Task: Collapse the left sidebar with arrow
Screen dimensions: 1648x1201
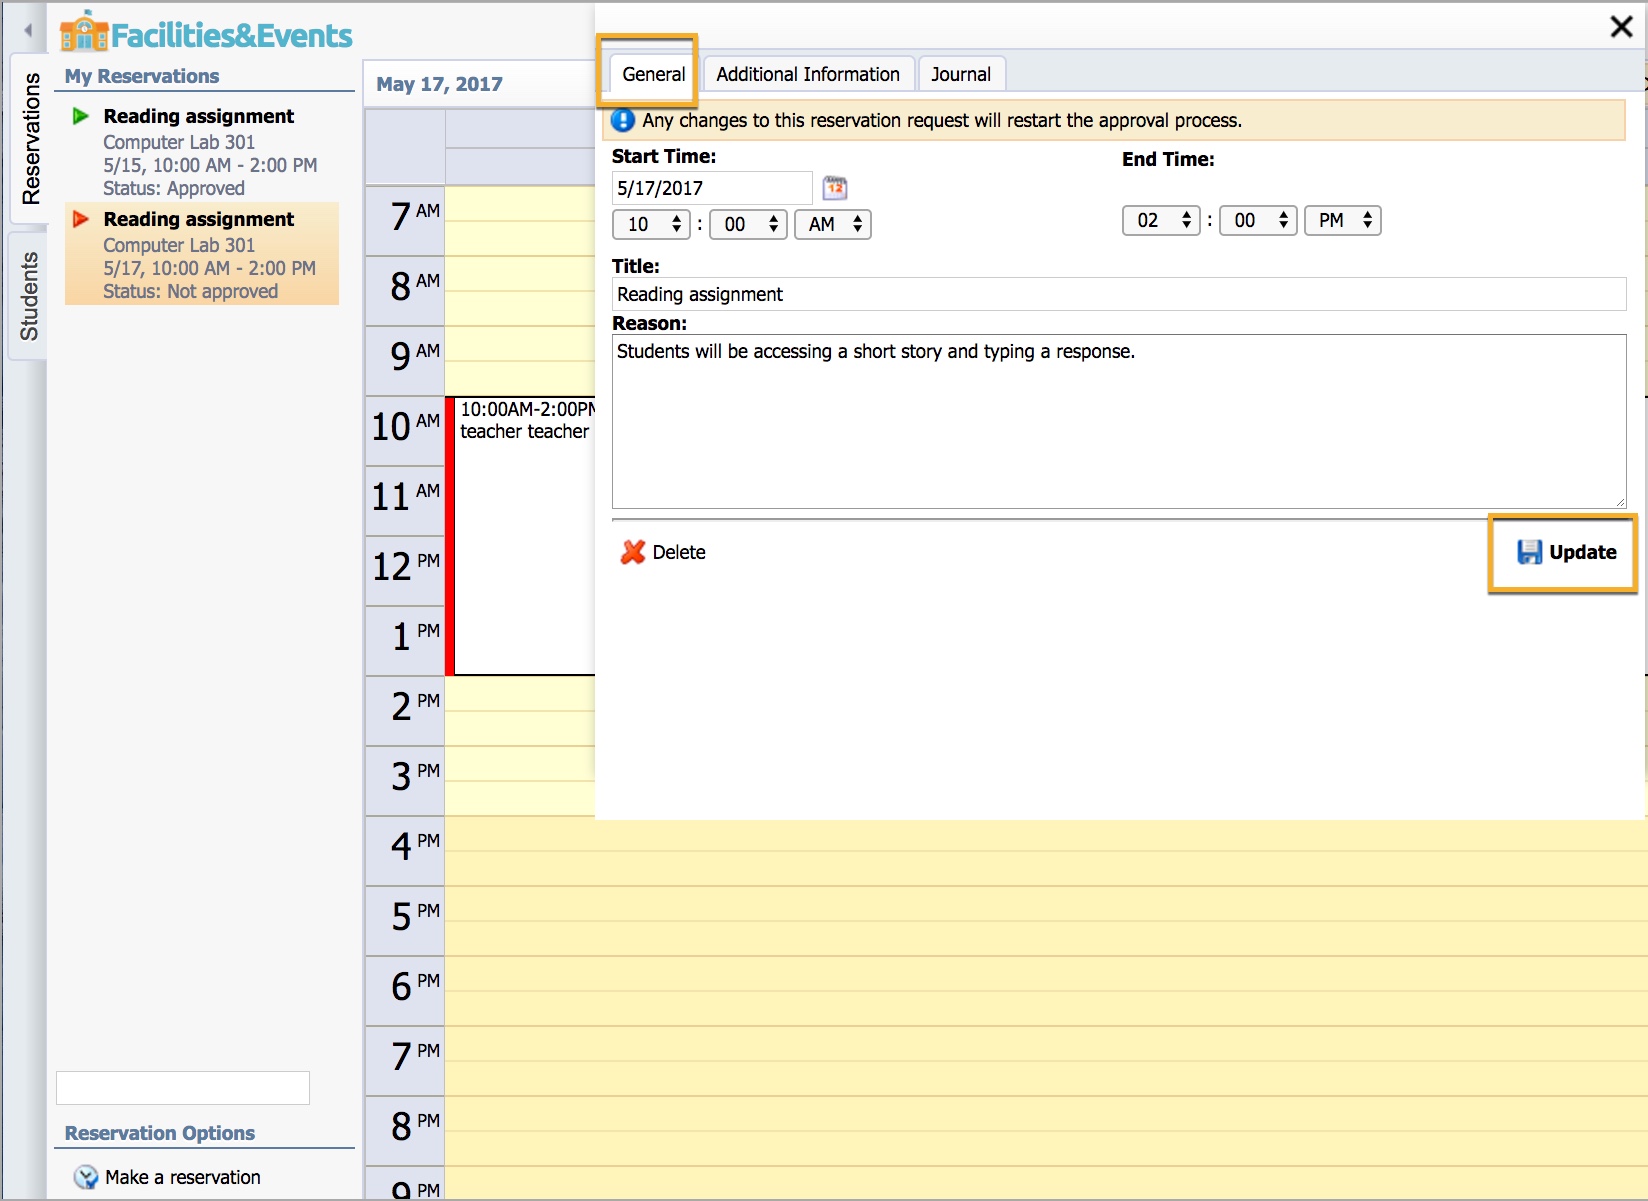Action: [28, 30]
